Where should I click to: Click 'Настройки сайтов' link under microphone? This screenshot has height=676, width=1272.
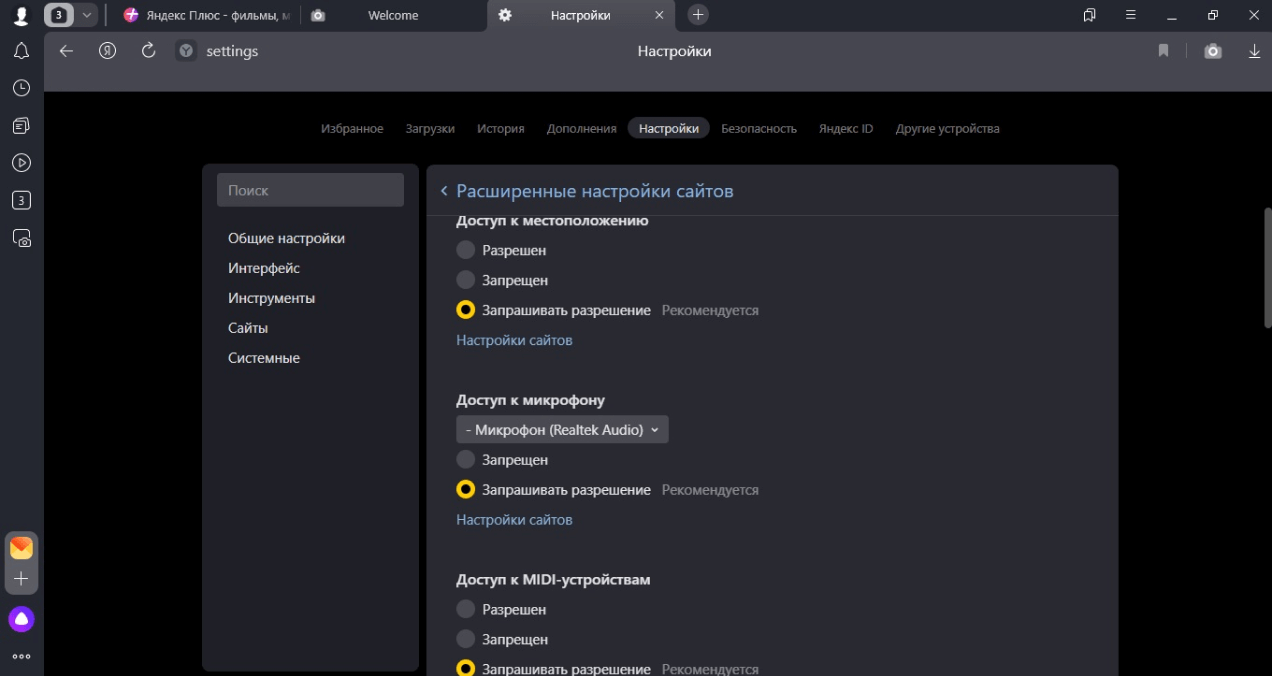coord(514,520)
